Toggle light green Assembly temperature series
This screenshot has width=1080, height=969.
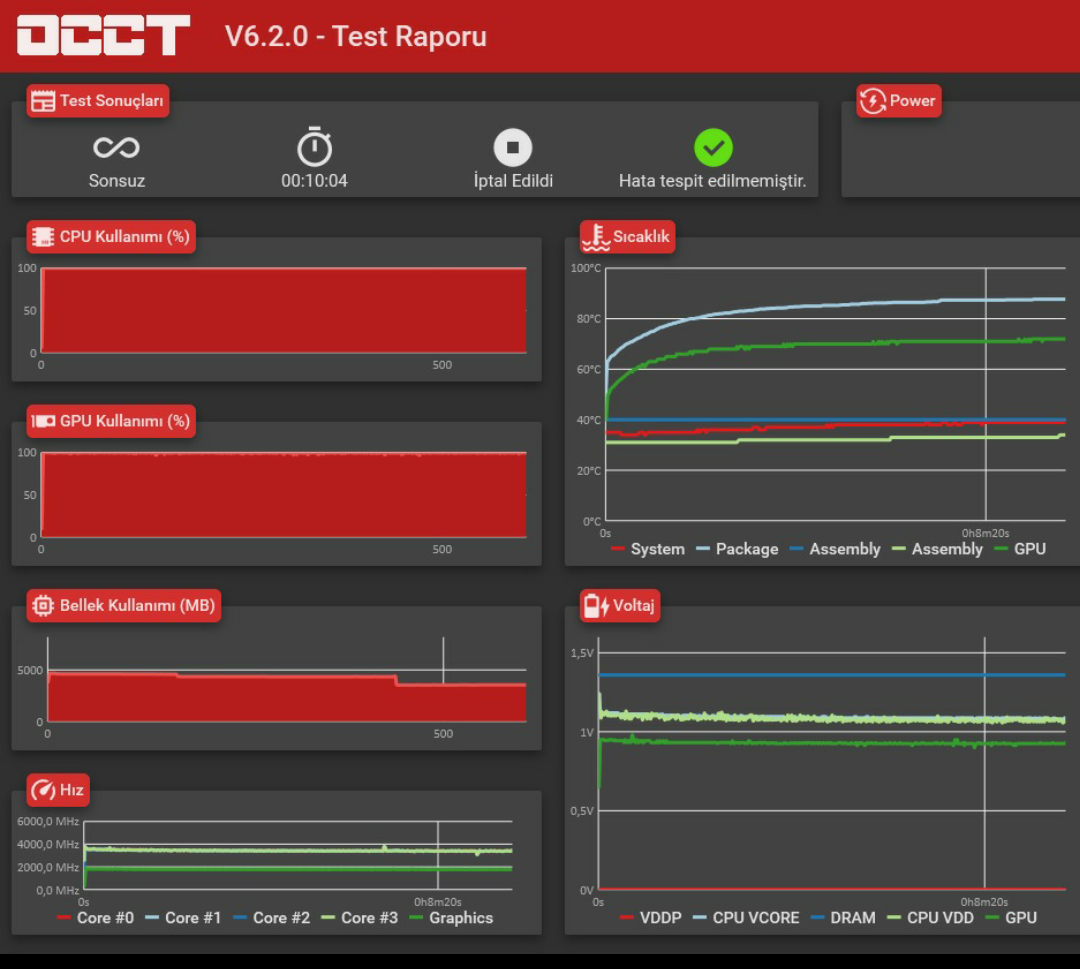click(937, 549)
